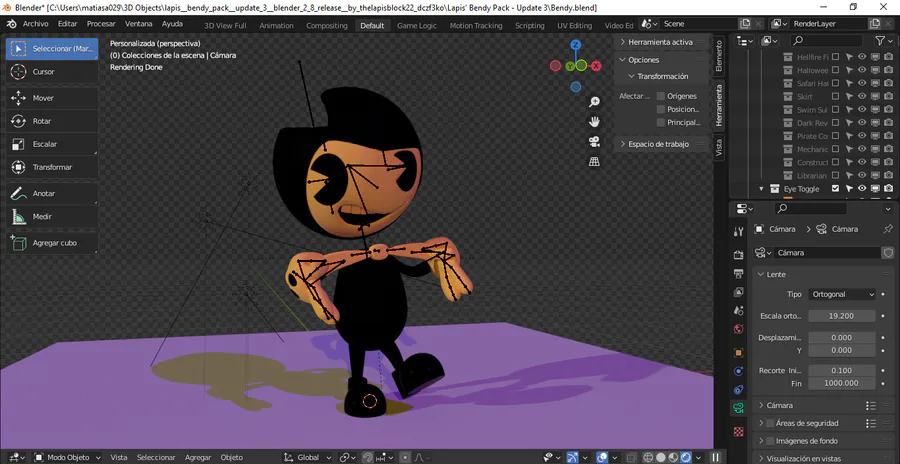Open the Agregar menu in viewport header
This screenshot has height=464, width=900.
(x=198, y=457)
